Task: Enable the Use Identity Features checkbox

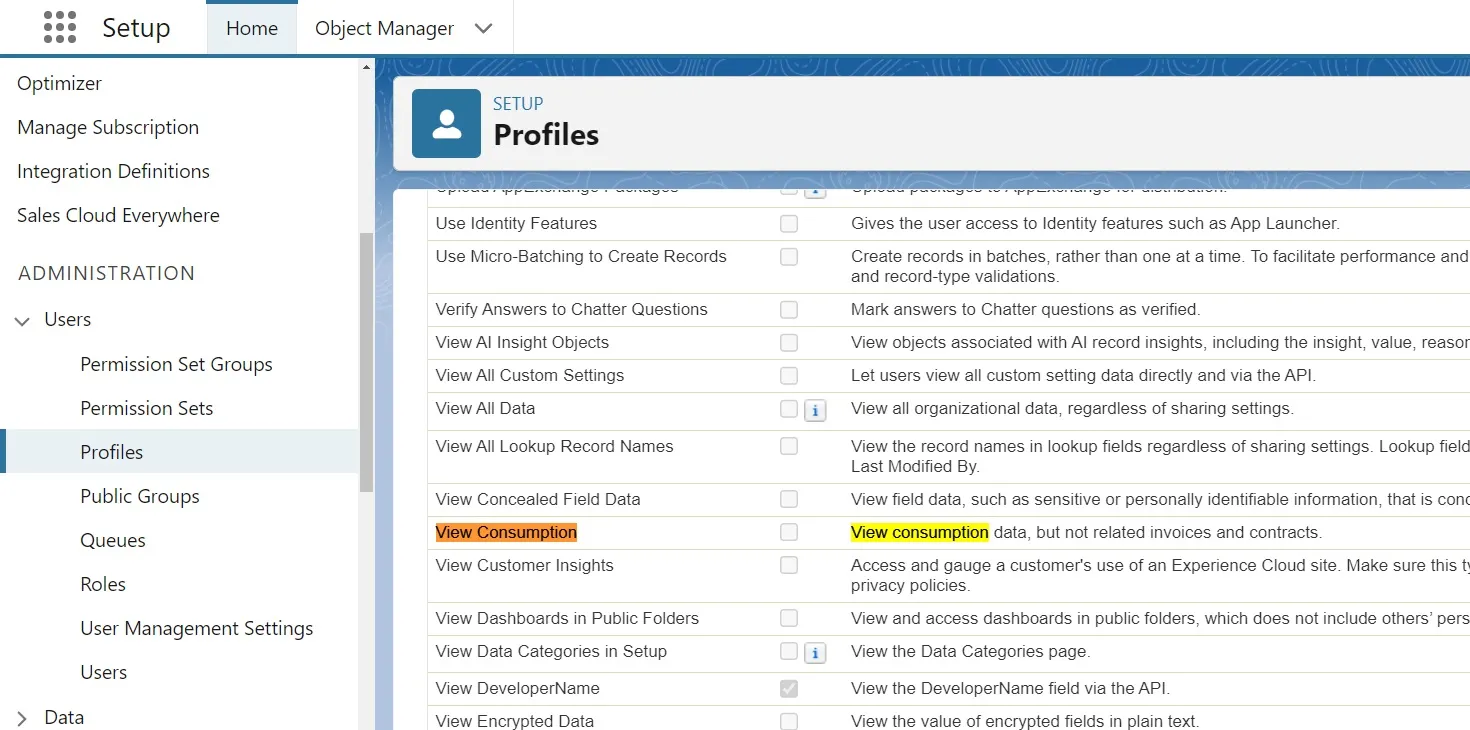Action: tap(788, 223)
